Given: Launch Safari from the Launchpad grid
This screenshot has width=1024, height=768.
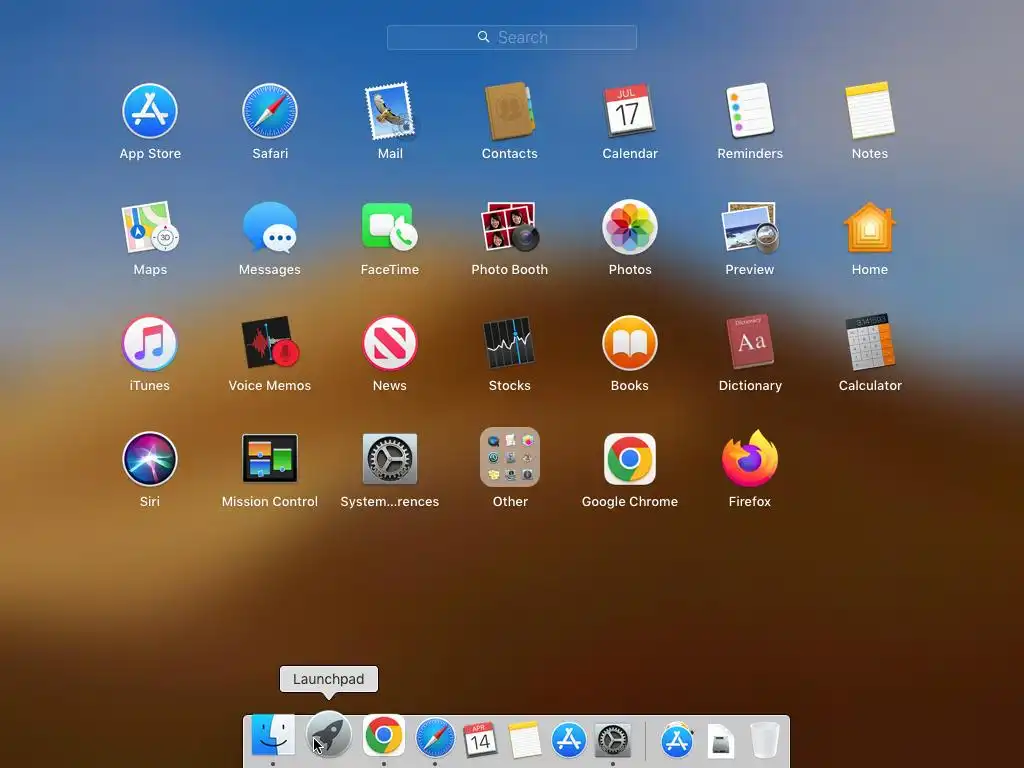Looking at the screenshot, I should tap(270, 111).
